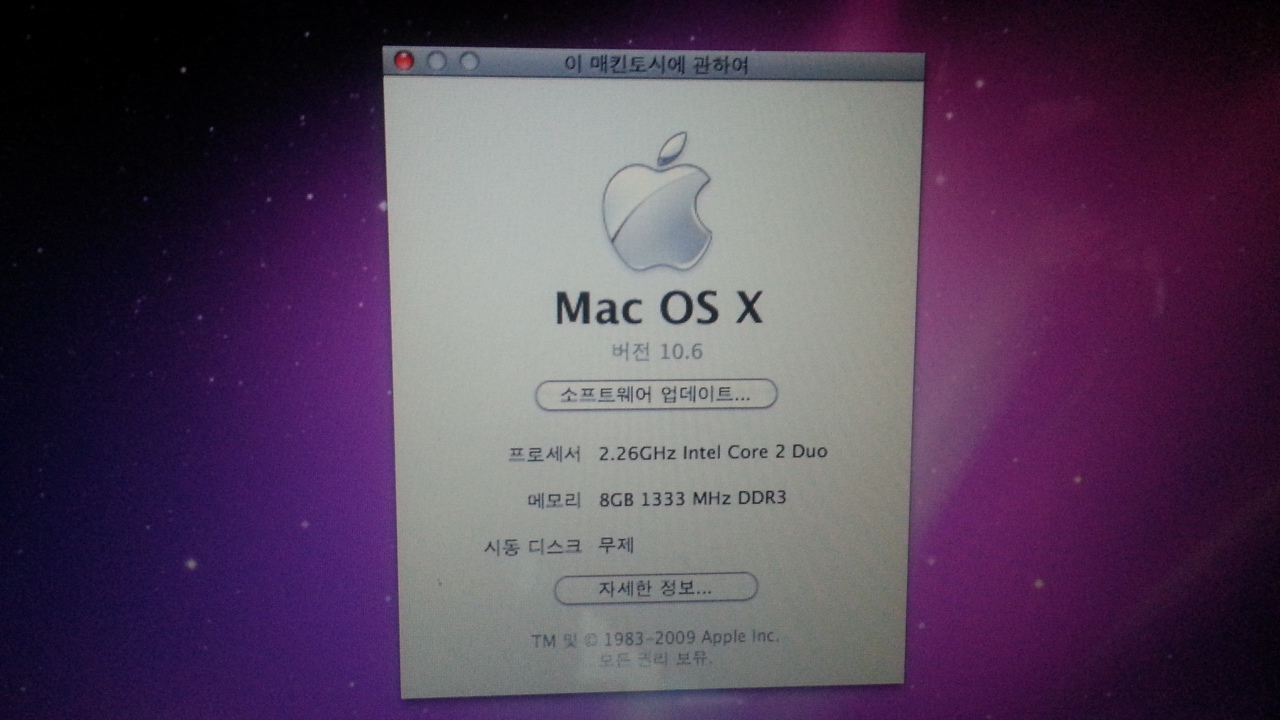Close the 이 매킨토시에 관하여 window
1280x720 pixels.
click(x=404, y=61)
